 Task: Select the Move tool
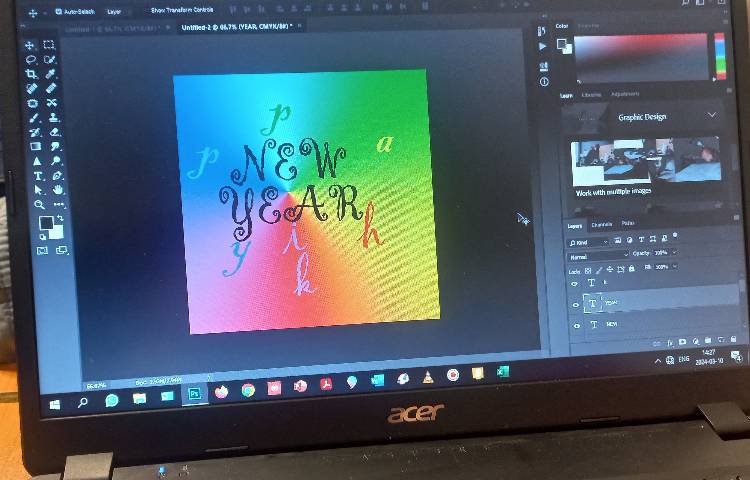pyautogui.click(x=30, y=45)
